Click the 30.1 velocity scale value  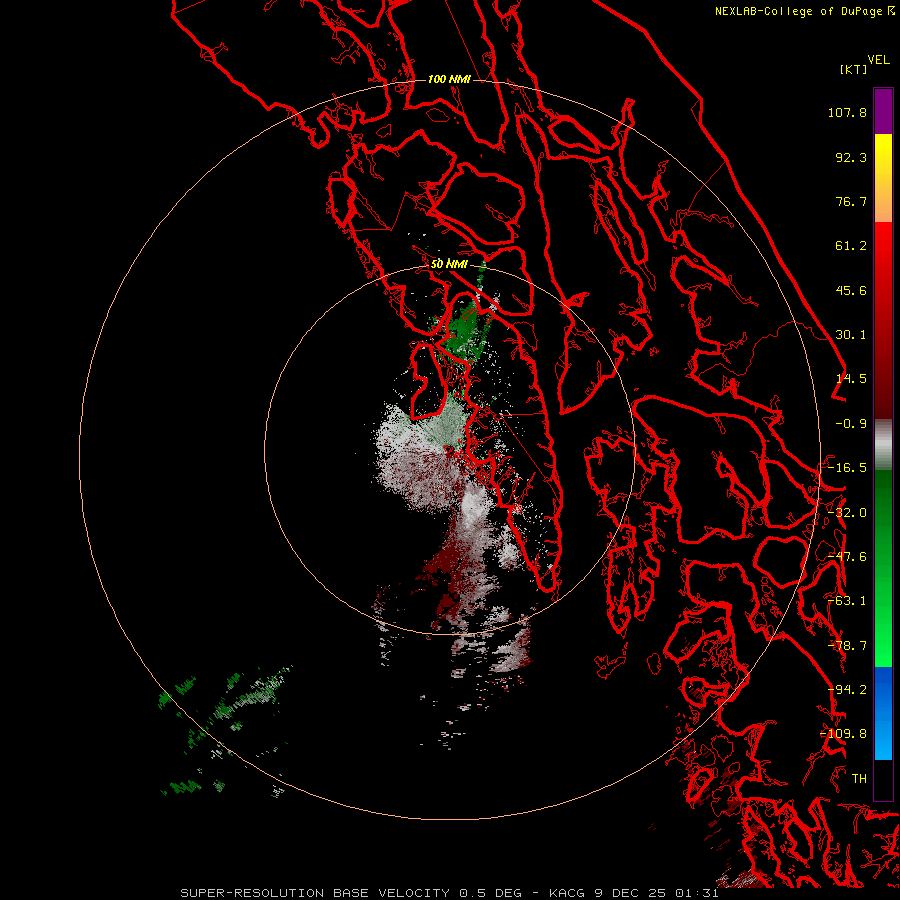pos(851,335)
